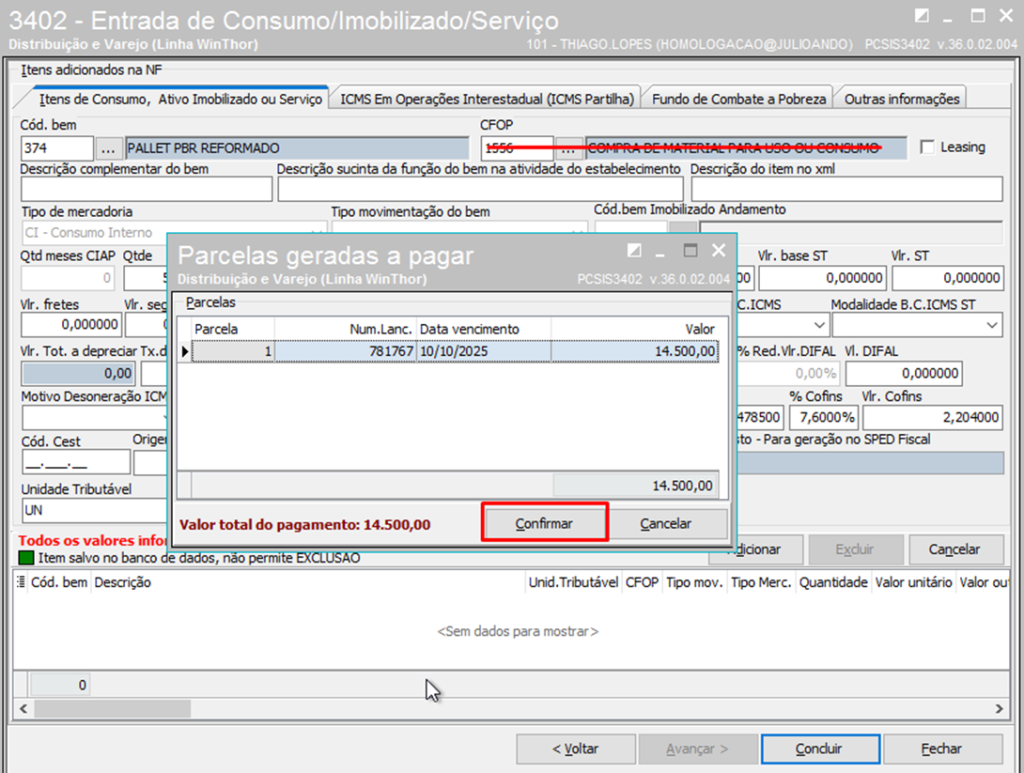Viewport: 1024px width, 773px height.
Task: Click the row indicator arrow for Parcela 1
Action: point(184,351)
